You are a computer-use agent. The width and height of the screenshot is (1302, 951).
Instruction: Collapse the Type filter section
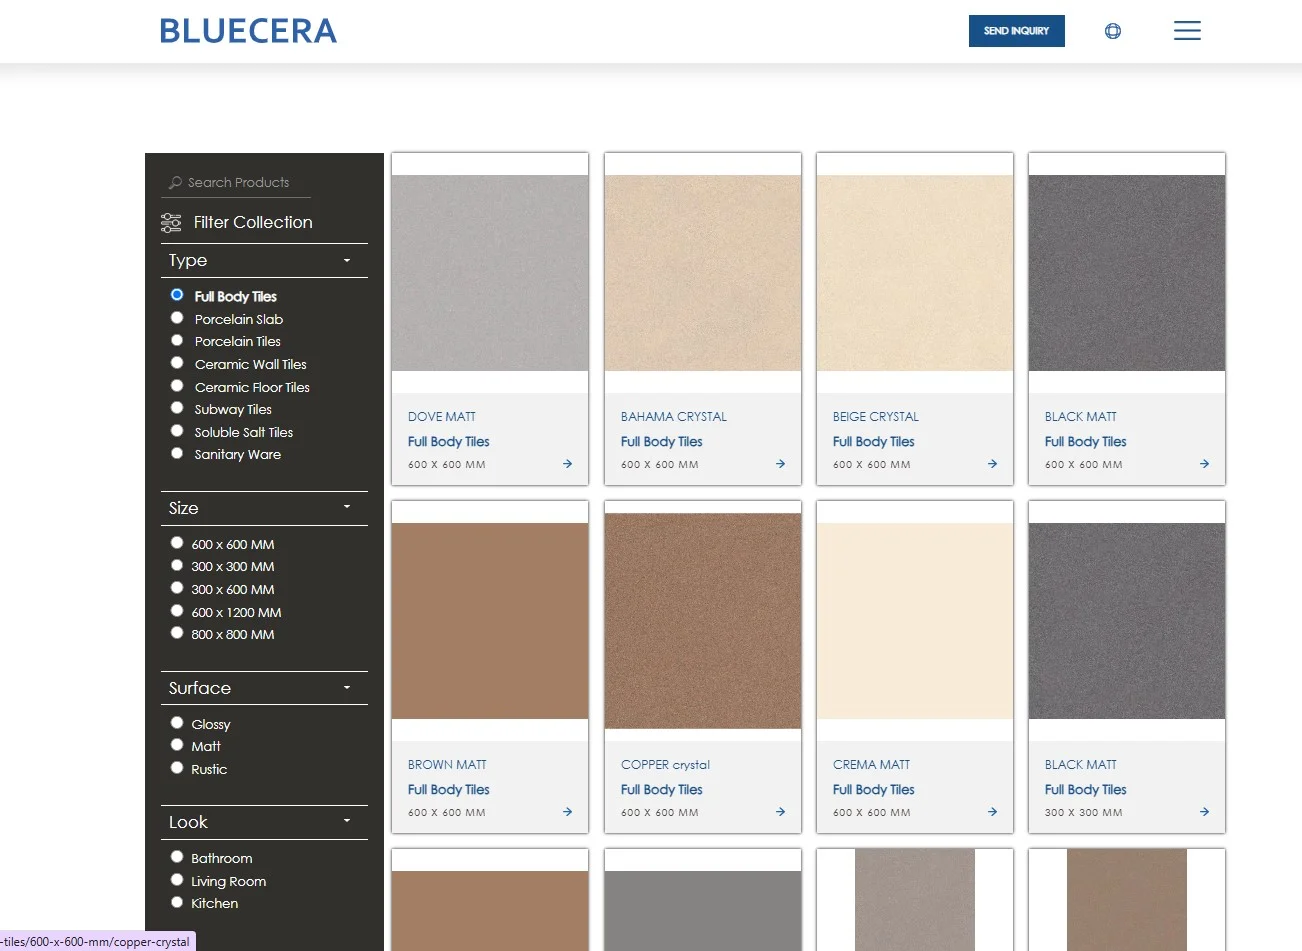347,261
